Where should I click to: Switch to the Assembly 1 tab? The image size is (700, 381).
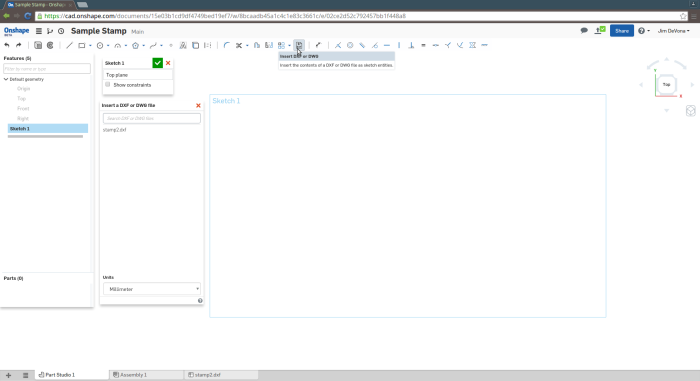146,375
